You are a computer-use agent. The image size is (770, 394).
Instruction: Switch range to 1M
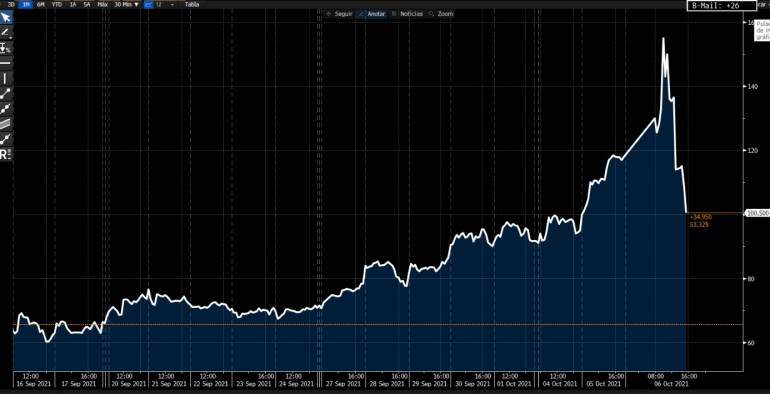point(27,4)
